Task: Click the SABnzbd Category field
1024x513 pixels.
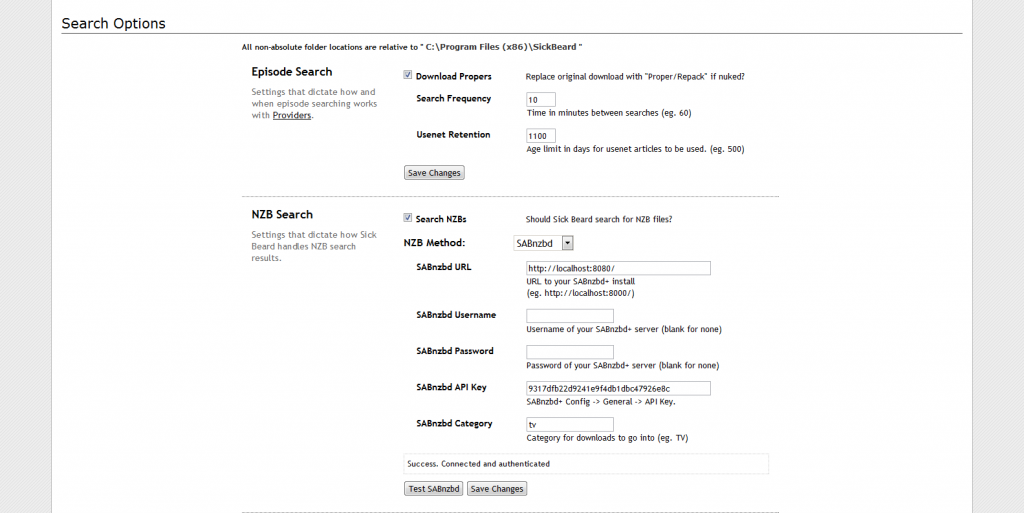Action: [x=570, y=424]
